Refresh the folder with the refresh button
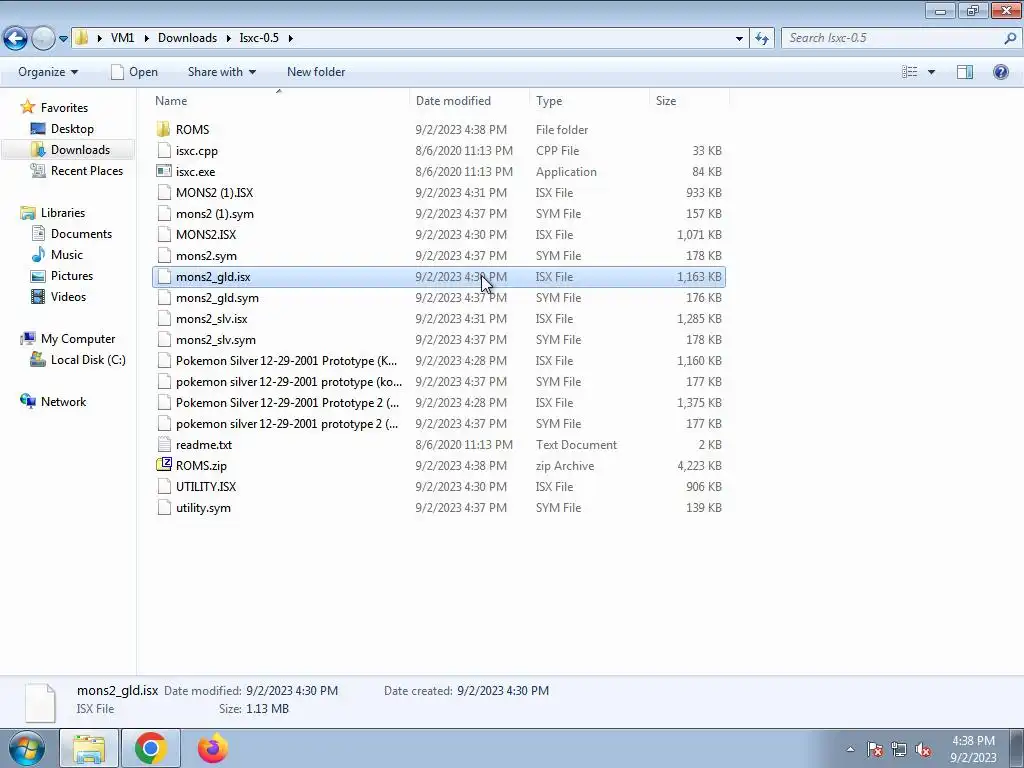The width and height of the screenshot is (1024, 768). tap(761, 39)
